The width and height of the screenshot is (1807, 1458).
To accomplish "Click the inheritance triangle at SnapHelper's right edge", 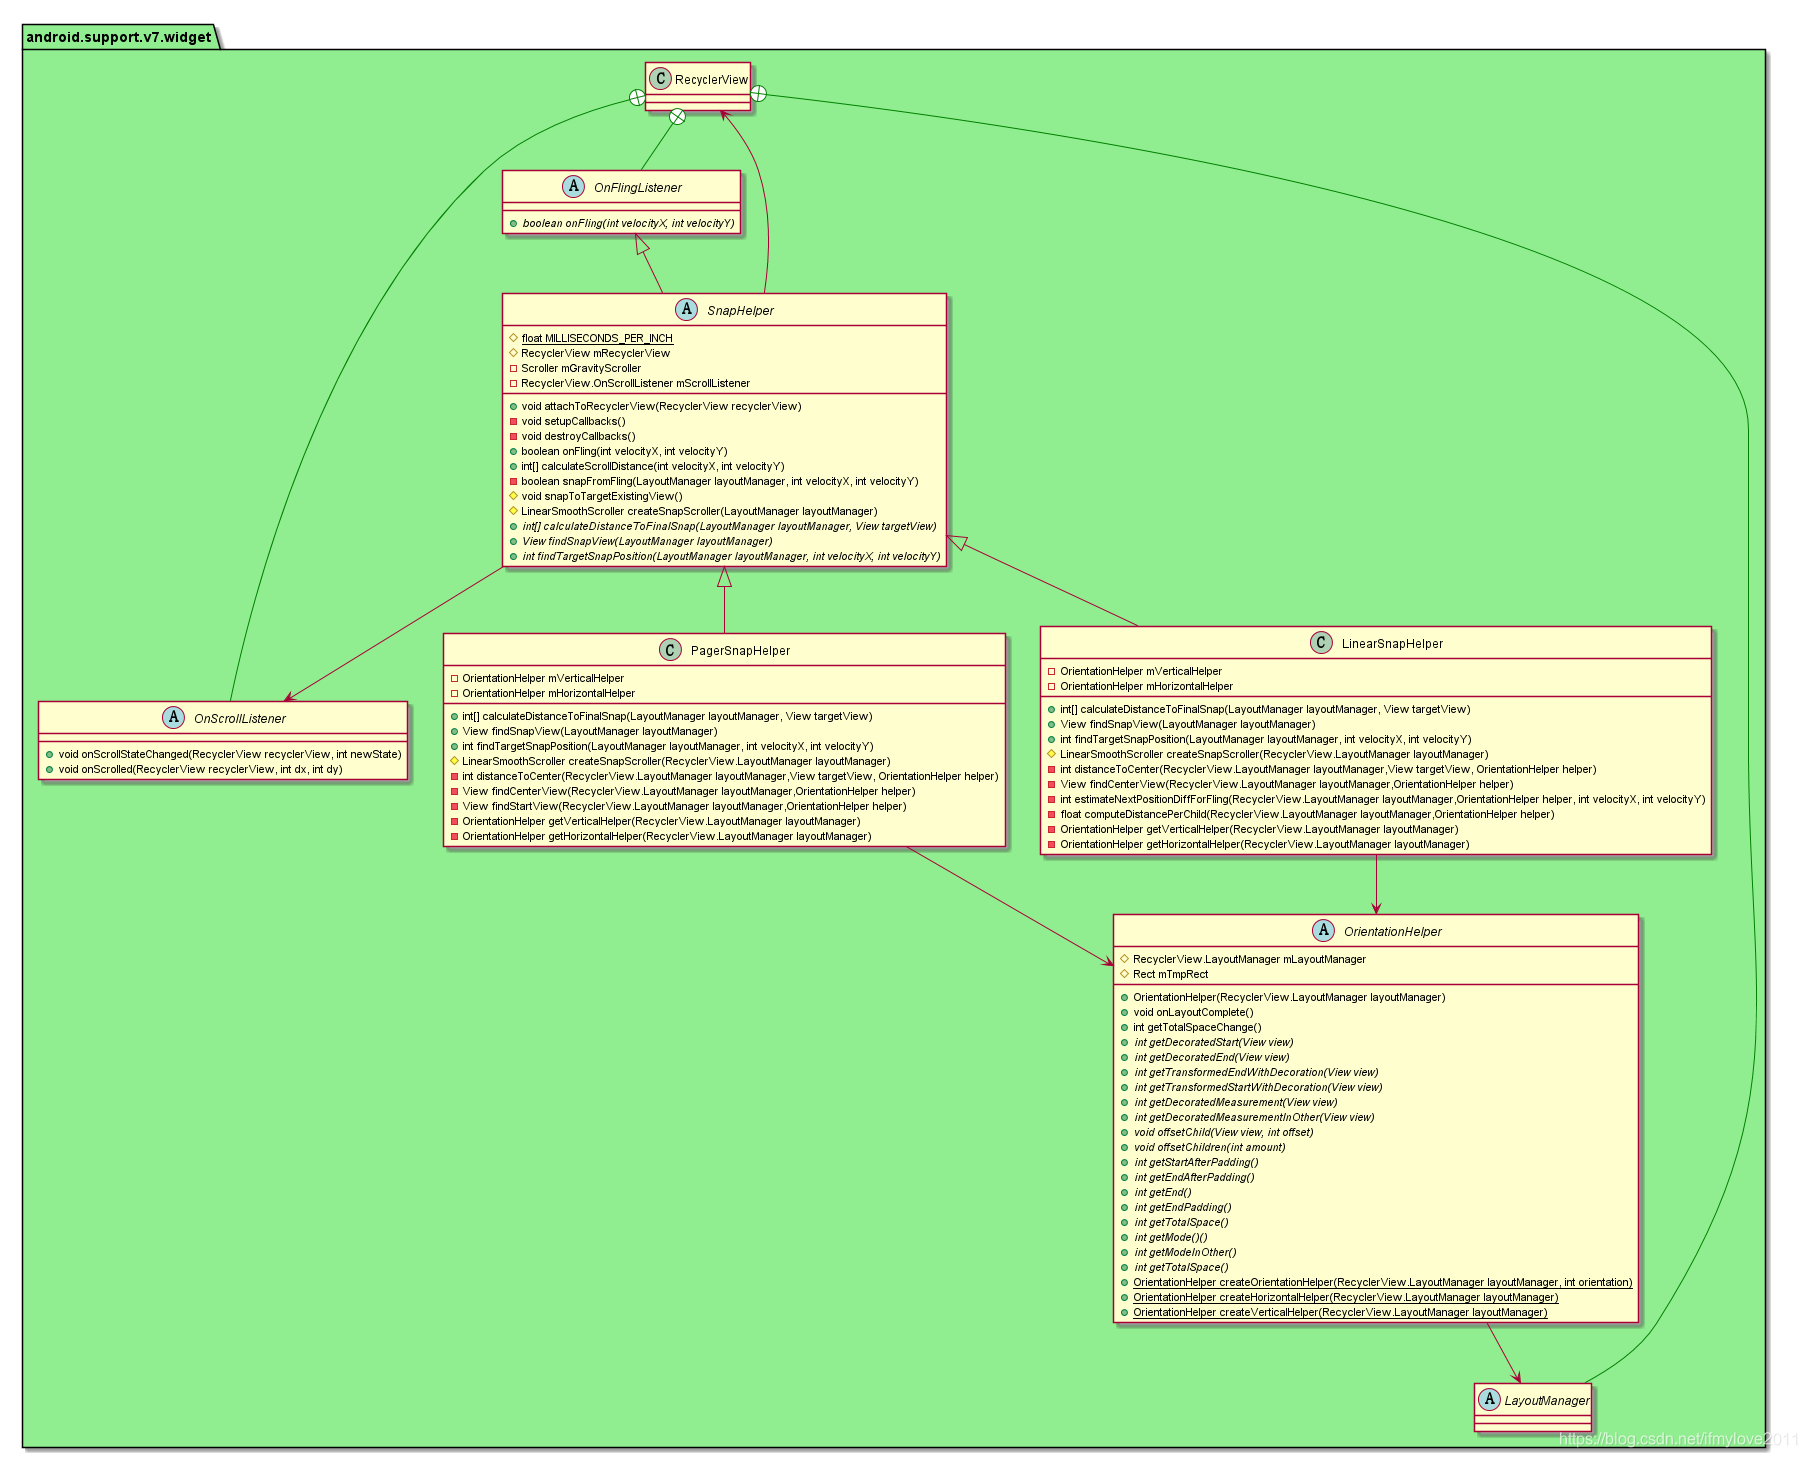I will click(x=958, y=543).
